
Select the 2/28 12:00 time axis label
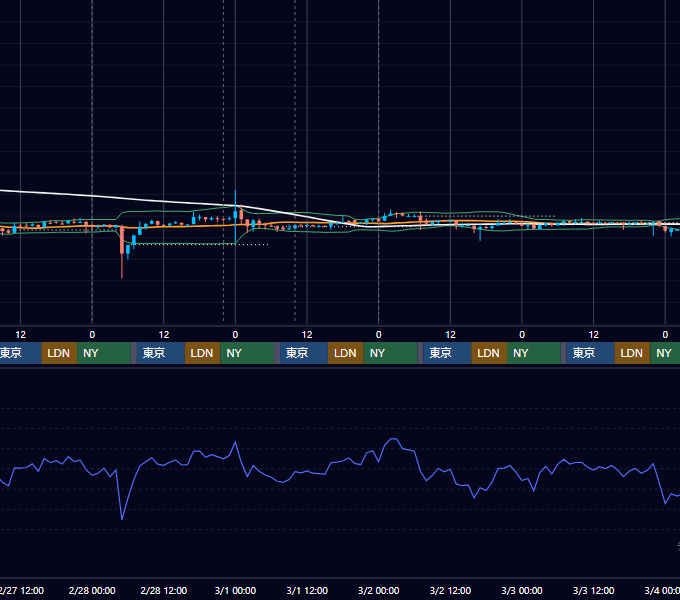pos(163,590)
